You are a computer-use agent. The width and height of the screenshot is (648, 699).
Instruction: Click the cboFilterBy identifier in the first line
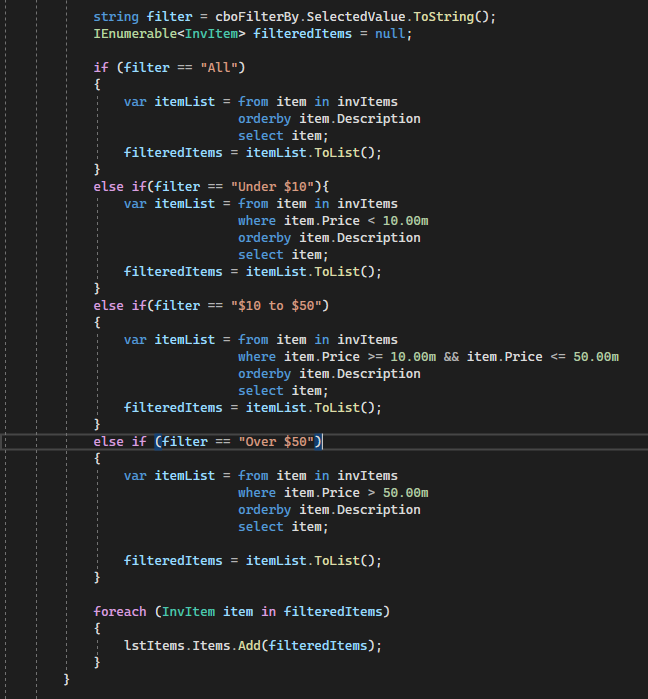[x=257, y=17]
